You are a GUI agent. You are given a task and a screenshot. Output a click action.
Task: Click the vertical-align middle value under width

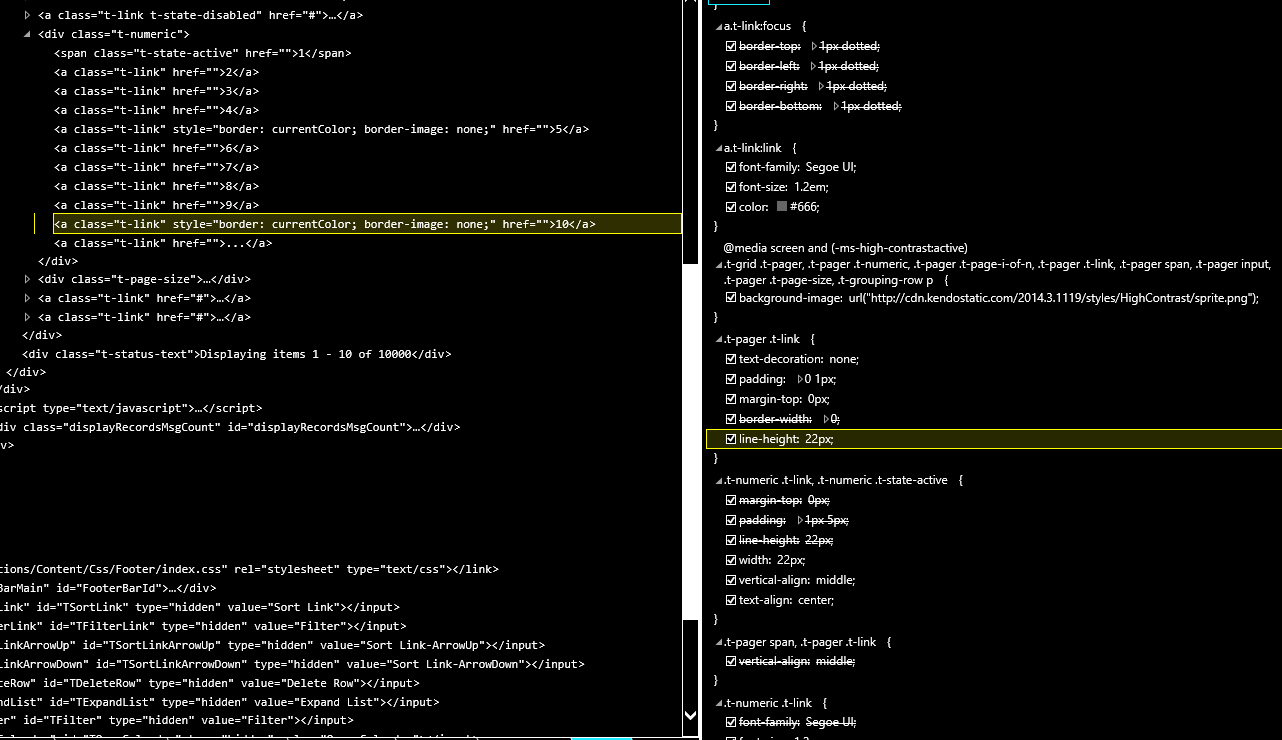(835, 580)
